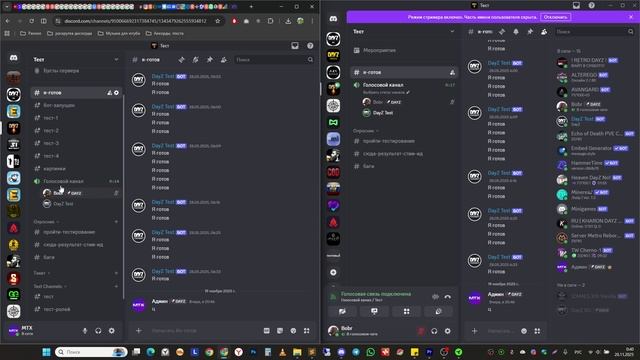
Task: Open the inbox in browser Discord
Action: pos(295,46)
